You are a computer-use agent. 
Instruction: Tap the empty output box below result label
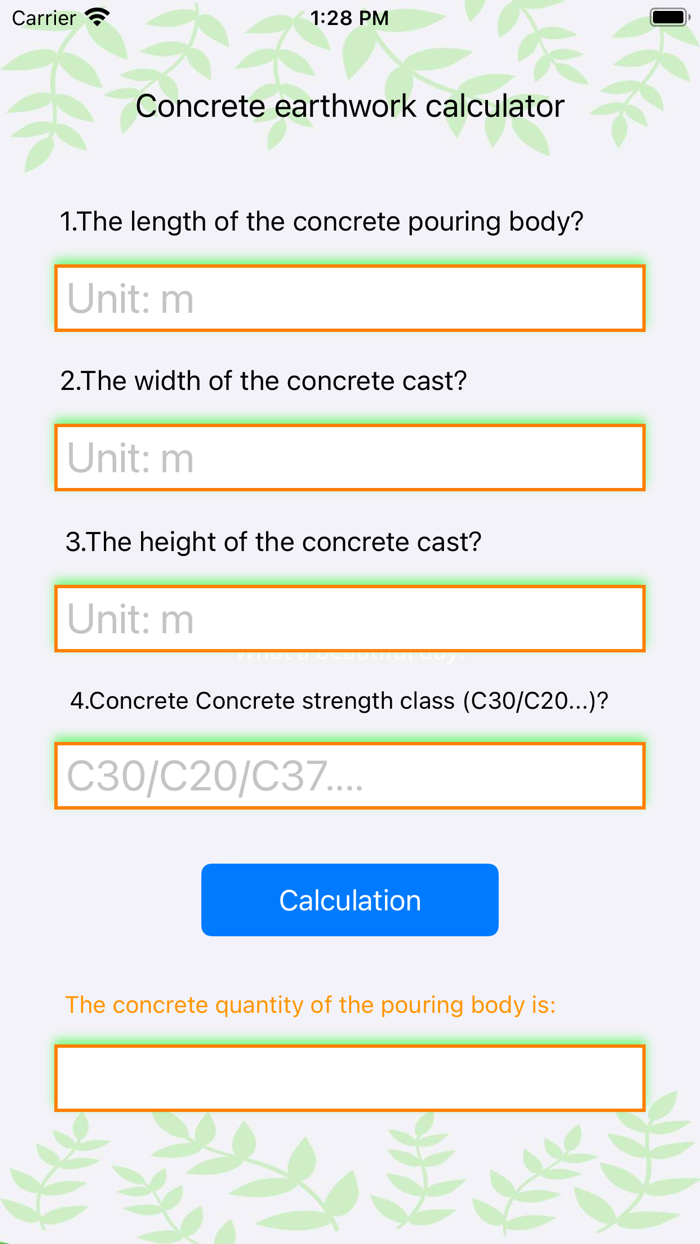click(x=349, y=1078)
